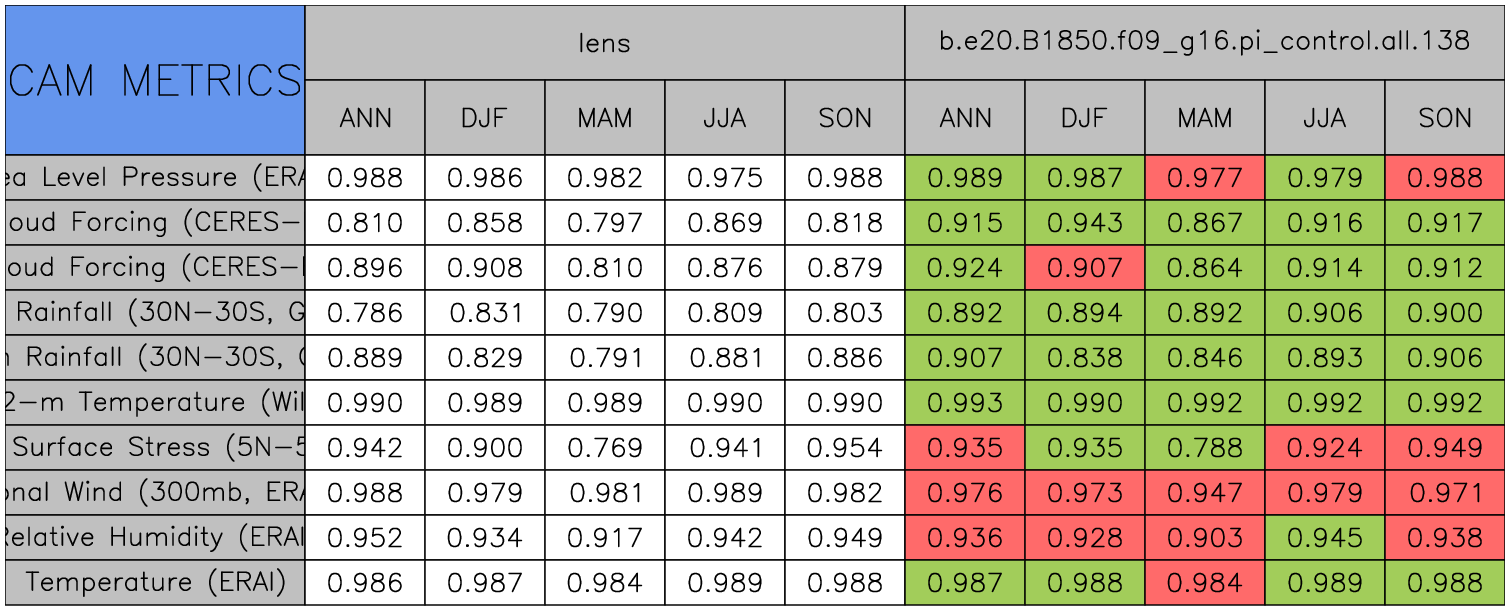Select the "lens" group header
The image size is (1510, 611).
pyautogui.click(x=604, y=43)
